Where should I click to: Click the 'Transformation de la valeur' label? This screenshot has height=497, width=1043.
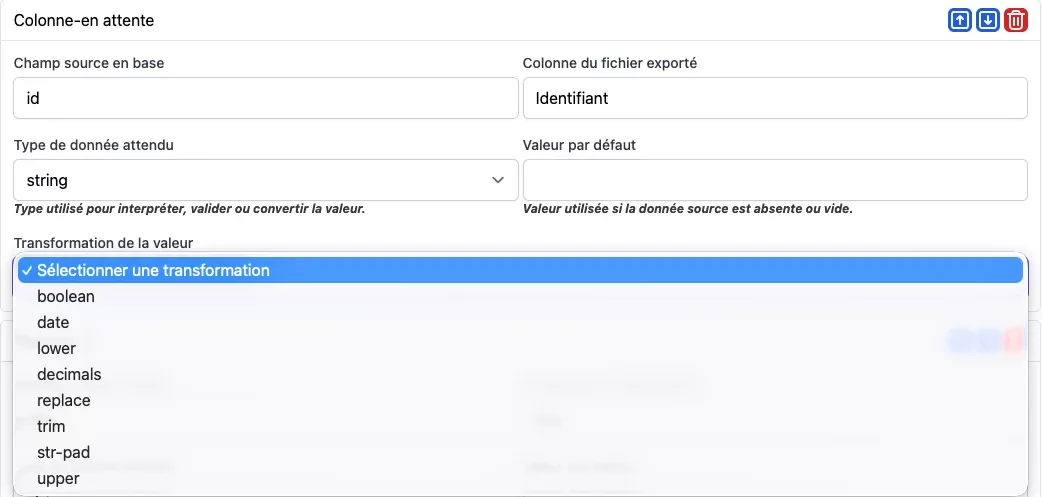pyautogui.click(x=103, y=243)
